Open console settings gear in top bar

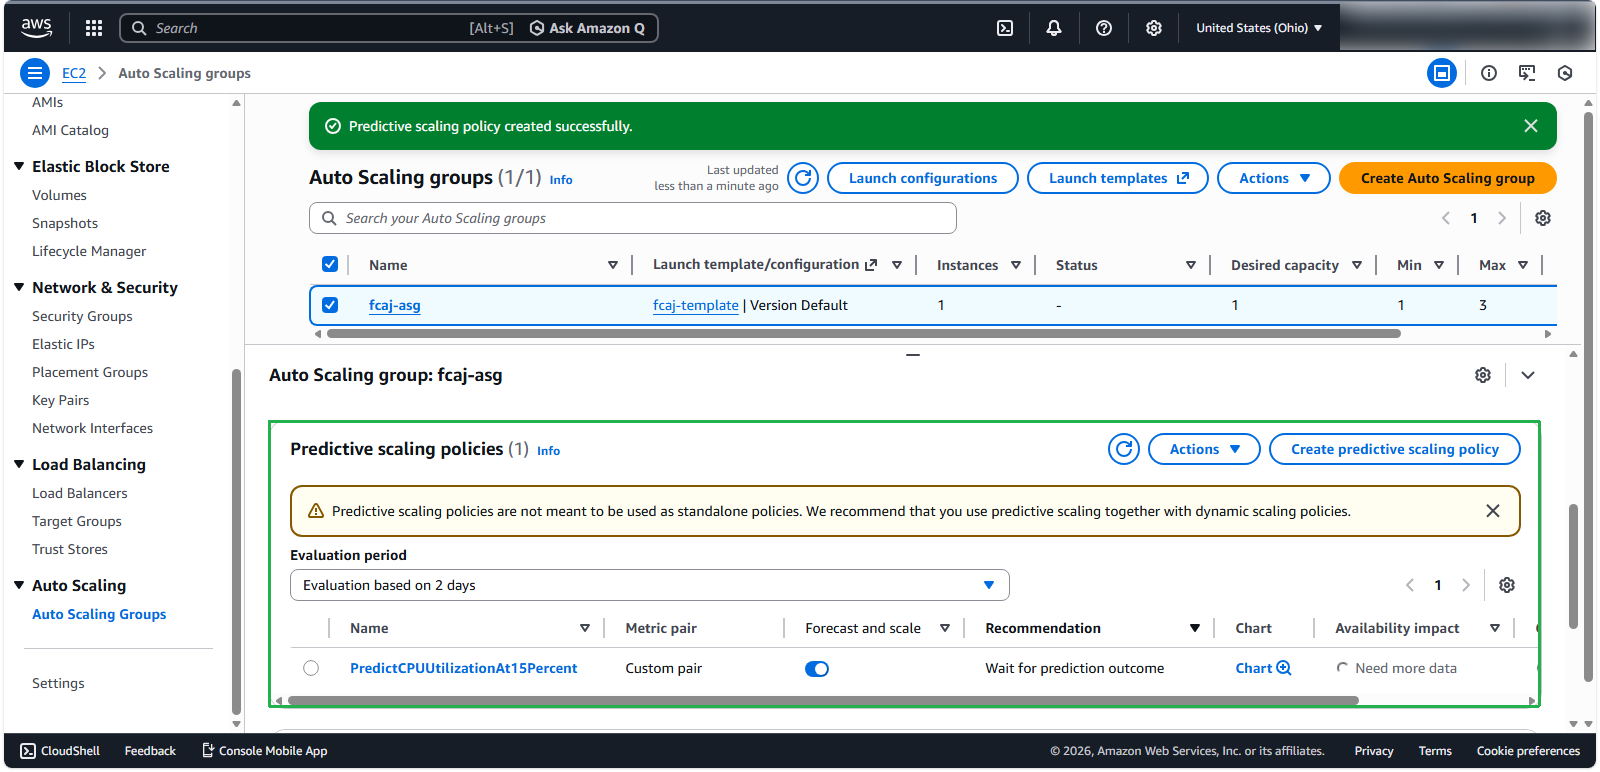[1154, 28]
